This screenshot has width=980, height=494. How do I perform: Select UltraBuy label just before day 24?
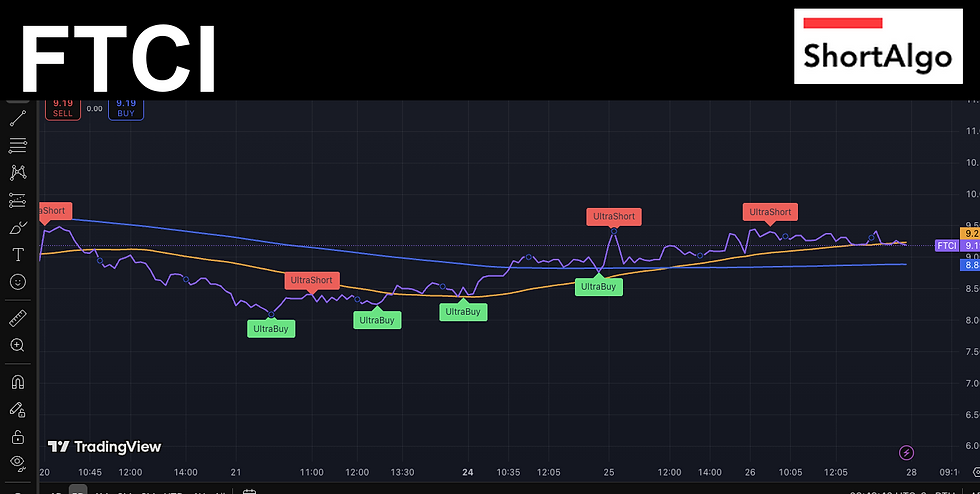(x=463, y=312)
